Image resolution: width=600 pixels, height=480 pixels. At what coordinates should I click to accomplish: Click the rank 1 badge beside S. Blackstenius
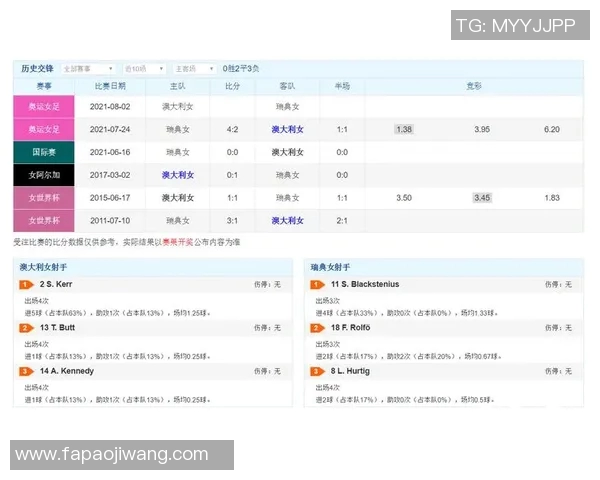pyautogui.click(x=317, y=285)
